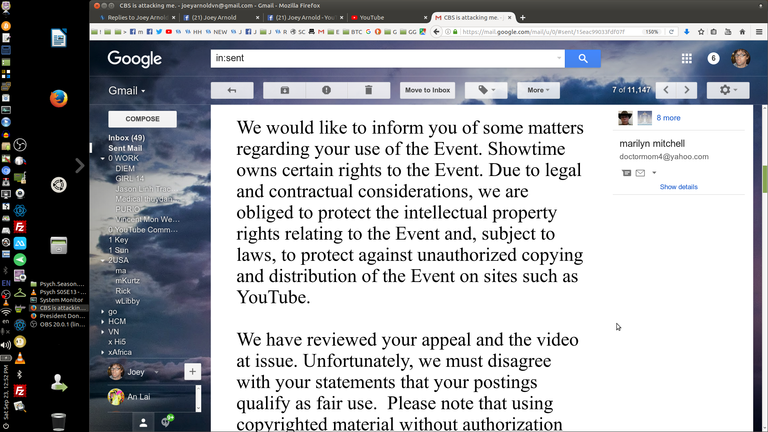Open the desktop Trash icon
768x432 pixels.
(58, 421)
